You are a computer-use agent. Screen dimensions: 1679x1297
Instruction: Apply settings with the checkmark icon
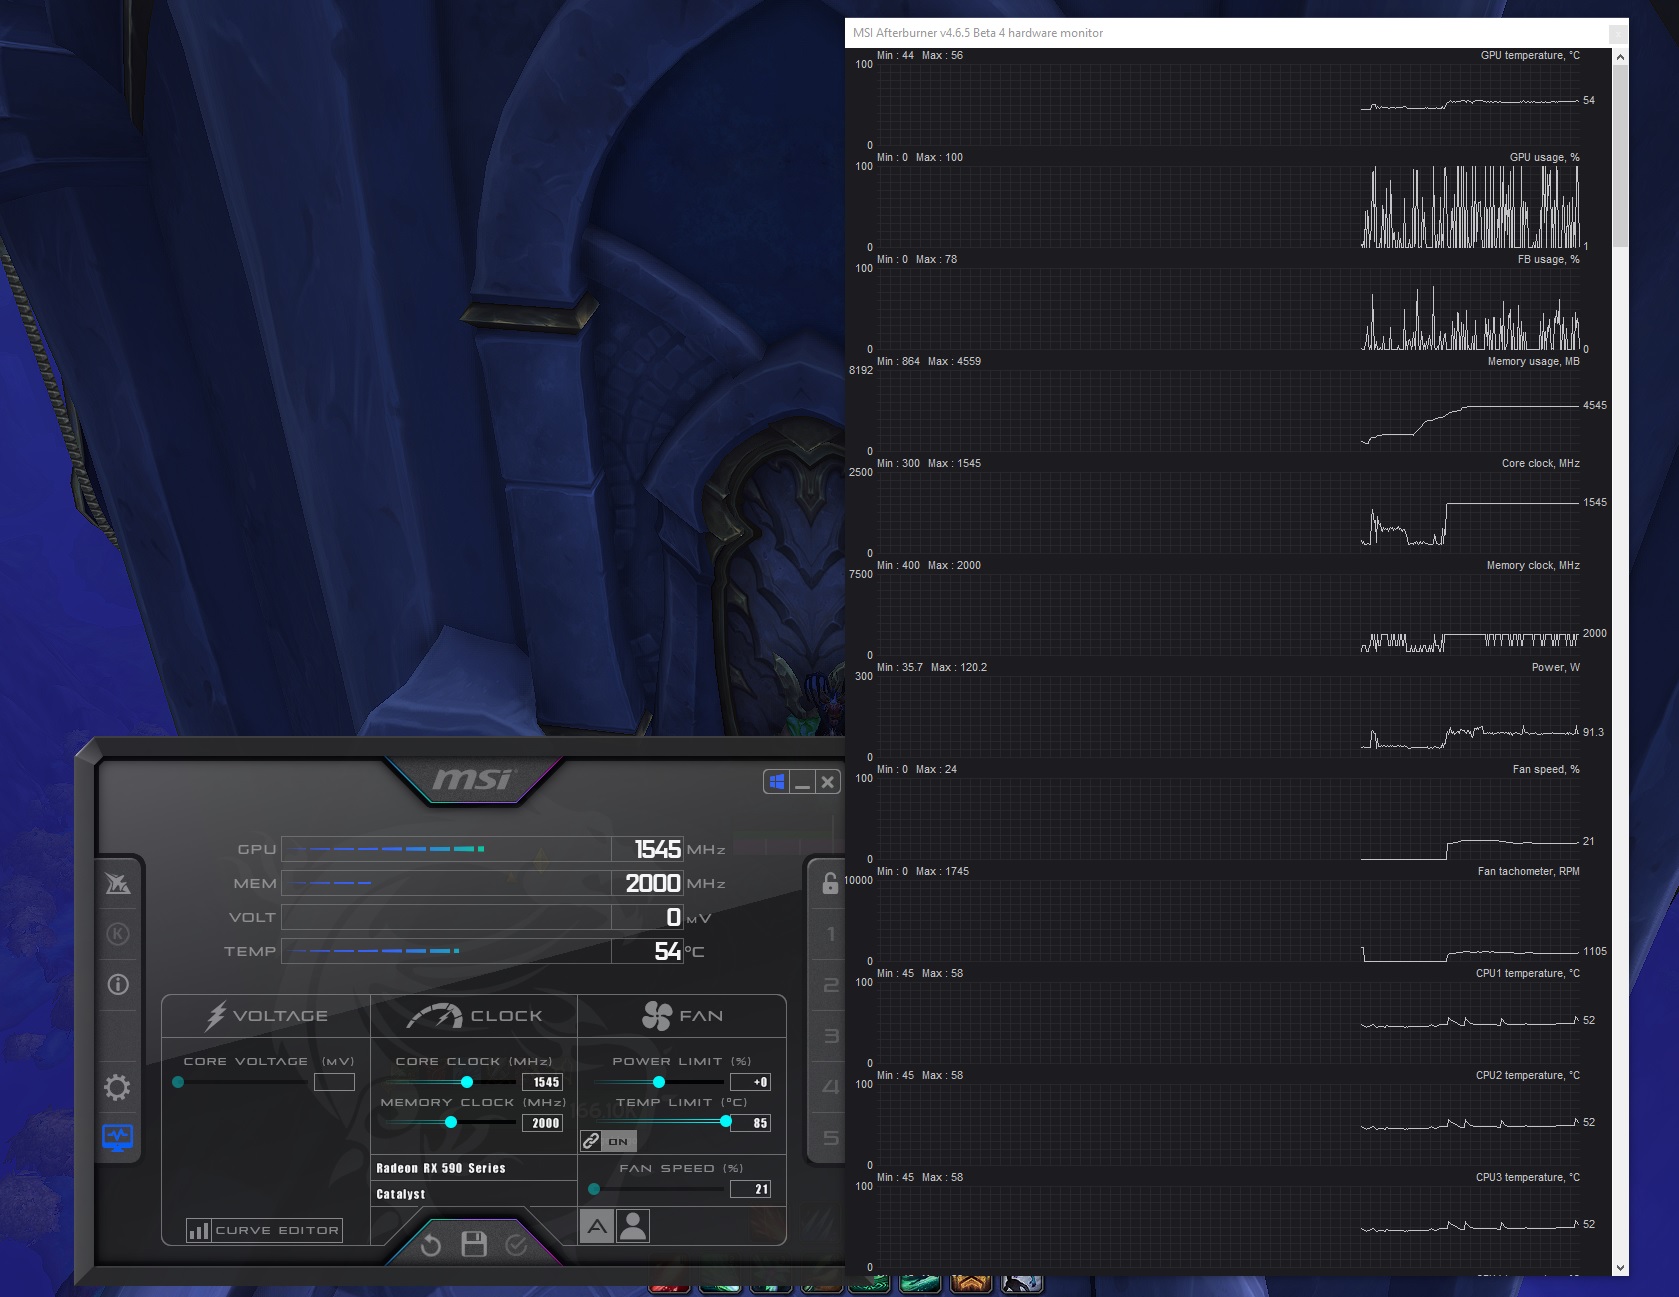pyautogui.click(x=516, y=1245)
